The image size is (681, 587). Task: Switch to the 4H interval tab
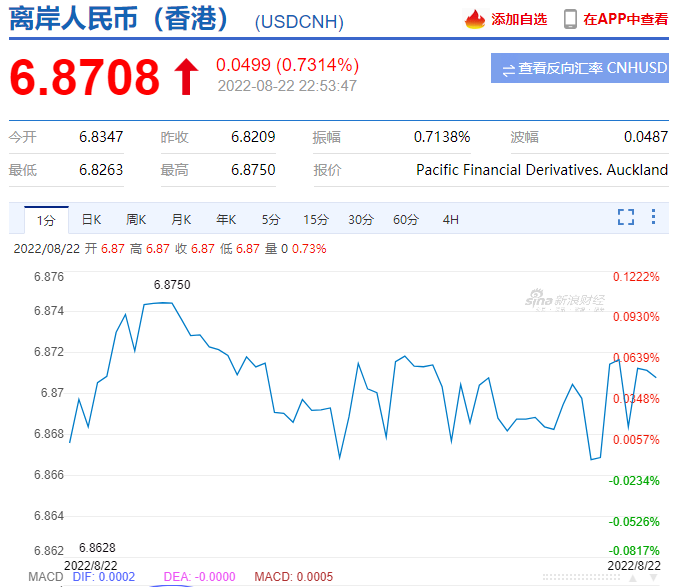point(451,219)
